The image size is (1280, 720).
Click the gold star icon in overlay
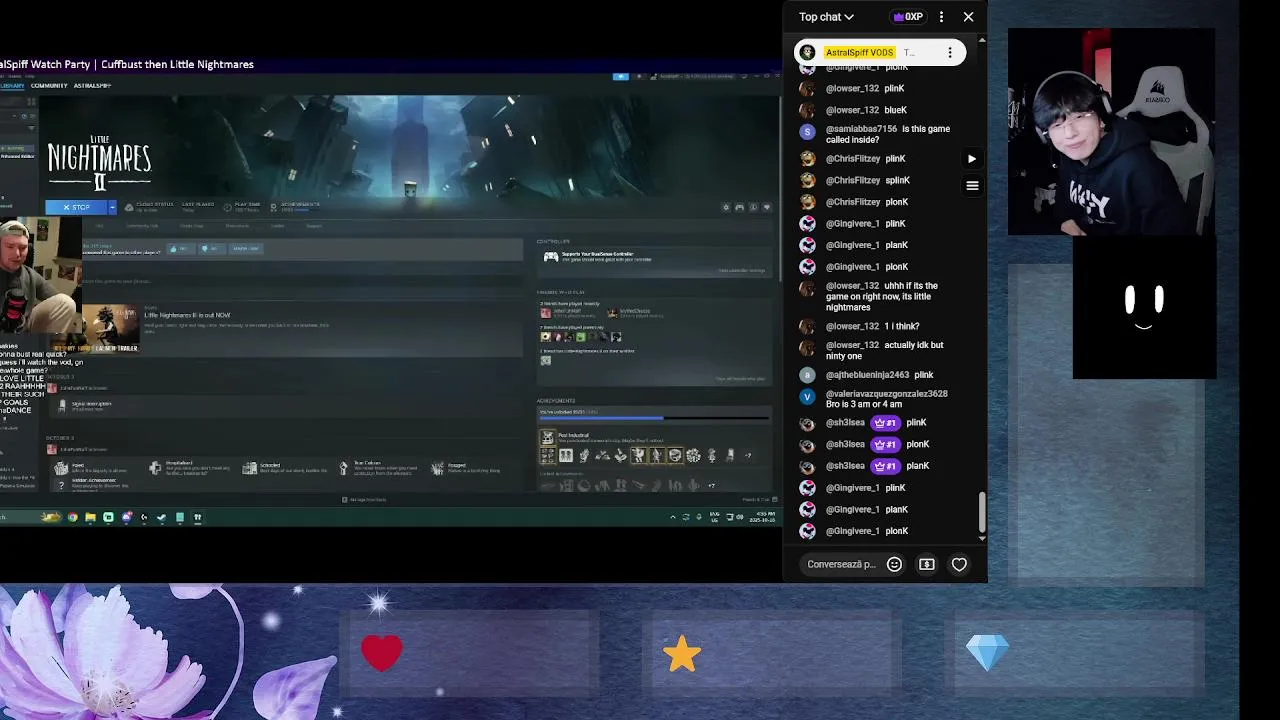(x=682, y=654)
